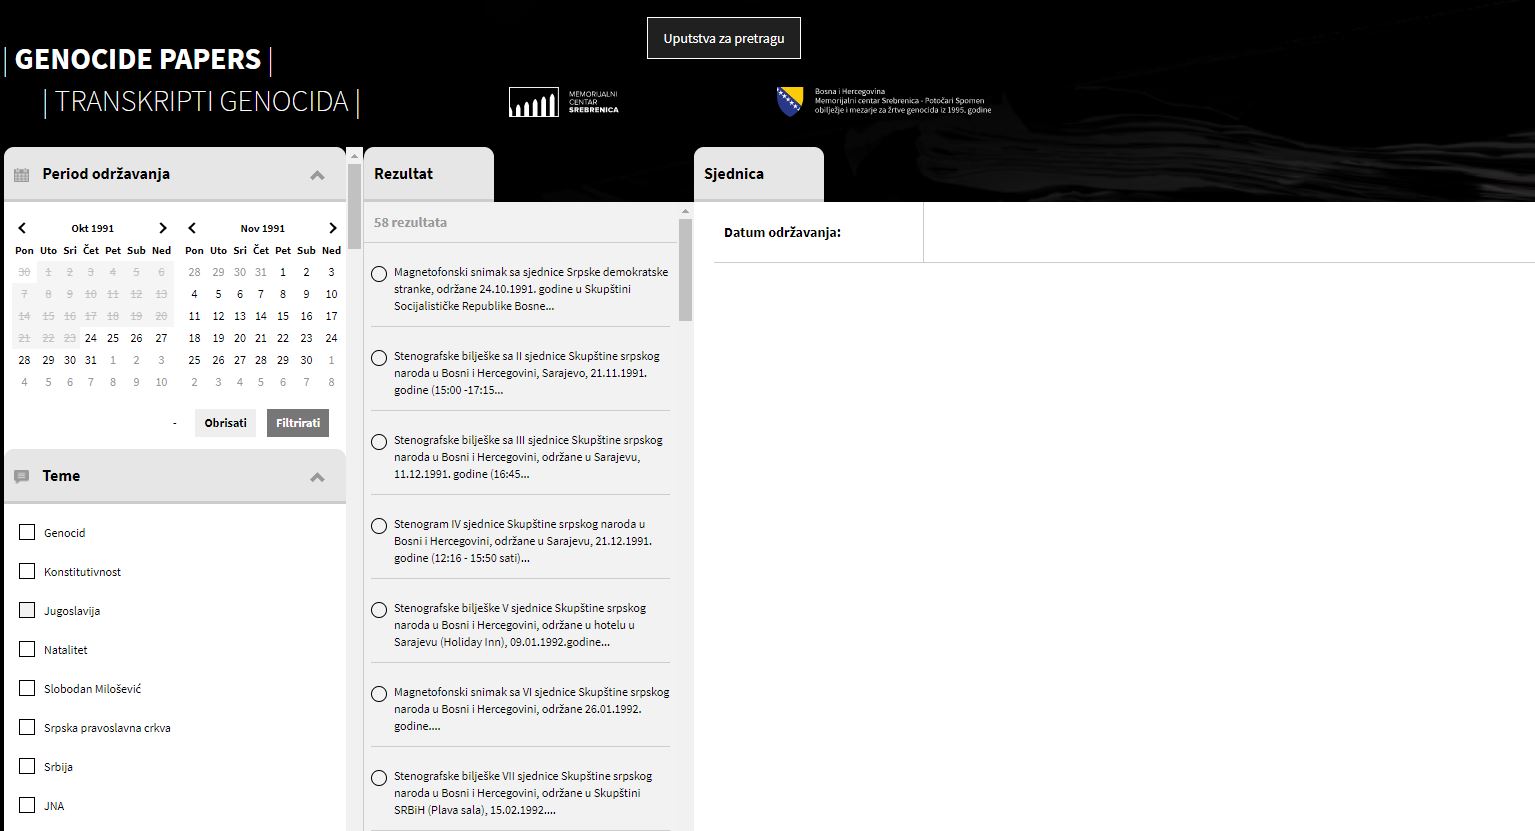Go to previous month on Okt 1991 calendar
The image size is (1535, 831).
[22, 228]
